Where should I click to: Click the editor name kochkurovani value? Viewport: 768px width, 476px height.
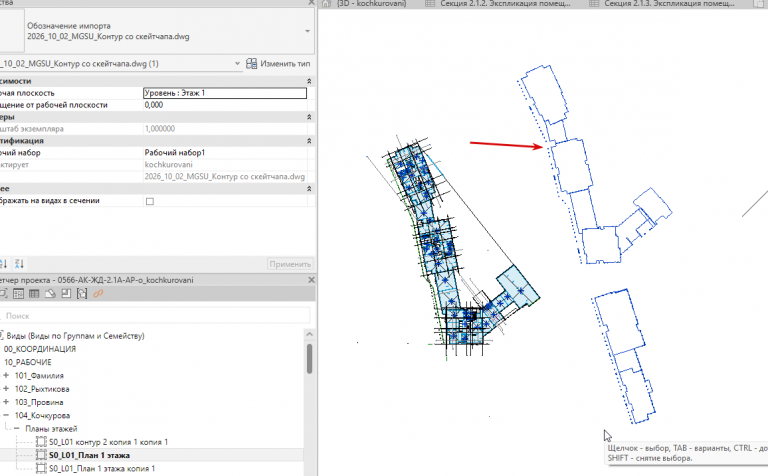225,165
